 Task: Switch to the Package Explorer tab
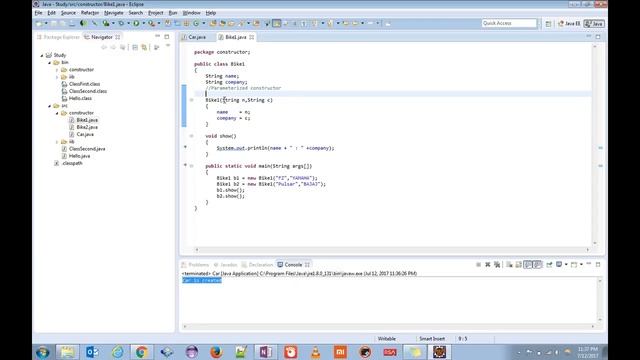[58, 37]
